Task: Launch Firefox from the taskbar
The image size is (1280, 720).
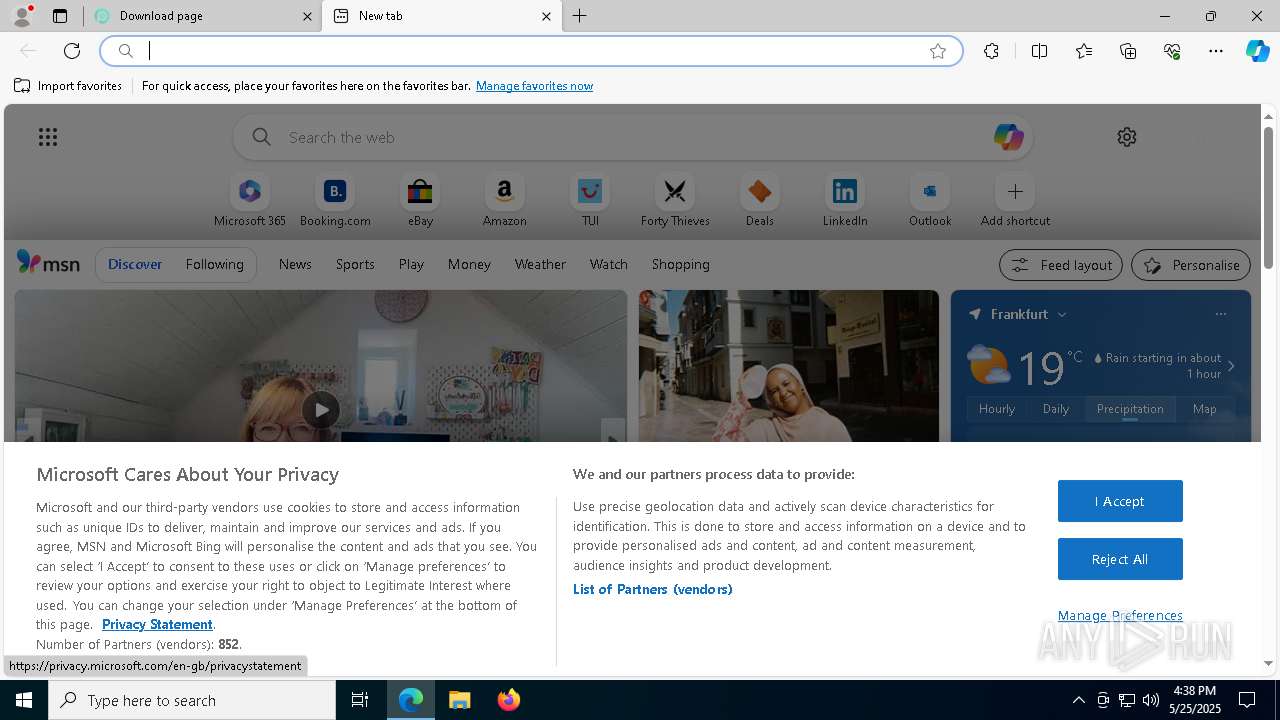Action: (509, 700)
